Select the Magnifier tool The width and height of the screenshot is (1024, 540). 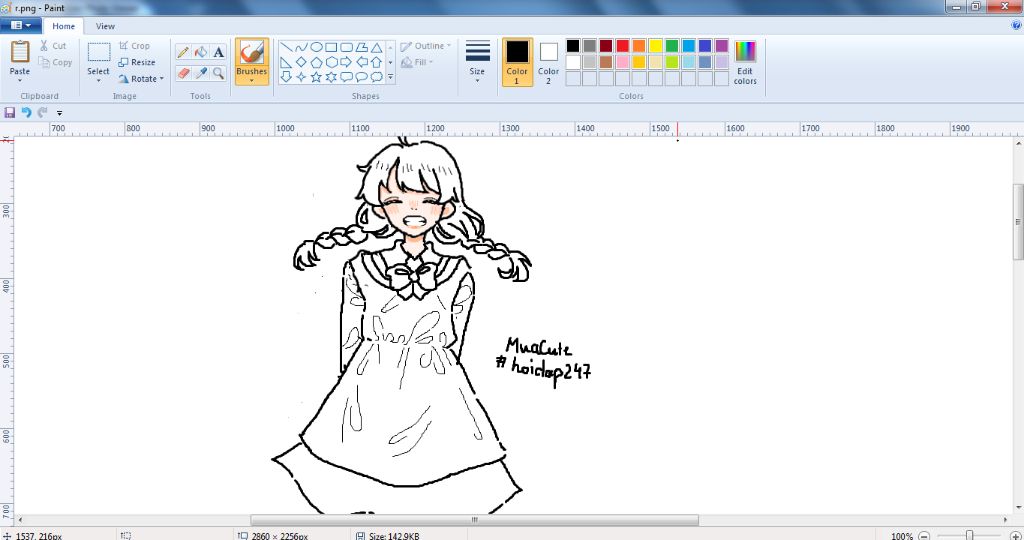click(x=219, y=73)
